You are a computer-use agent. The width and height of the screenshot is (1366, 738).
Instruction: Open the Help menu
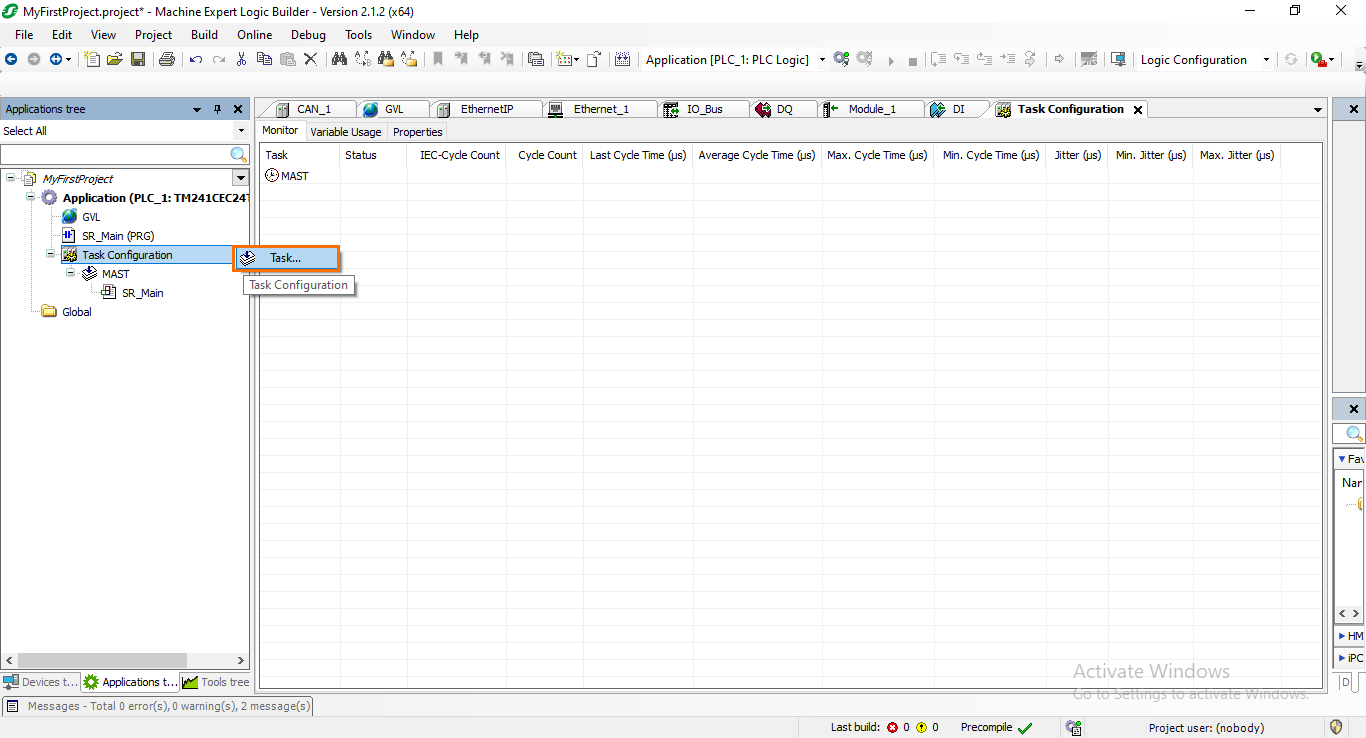(466, 34)
